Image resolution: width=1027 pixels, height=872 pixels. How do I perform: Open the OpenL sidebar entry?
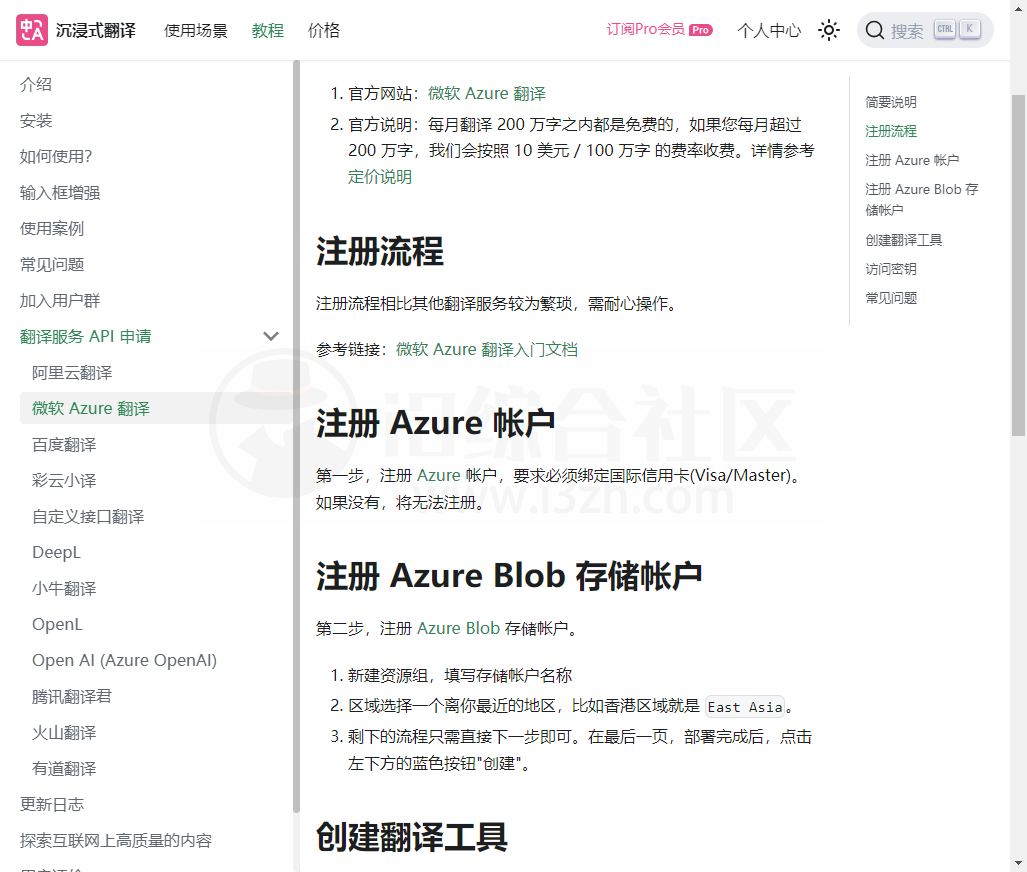57,624
